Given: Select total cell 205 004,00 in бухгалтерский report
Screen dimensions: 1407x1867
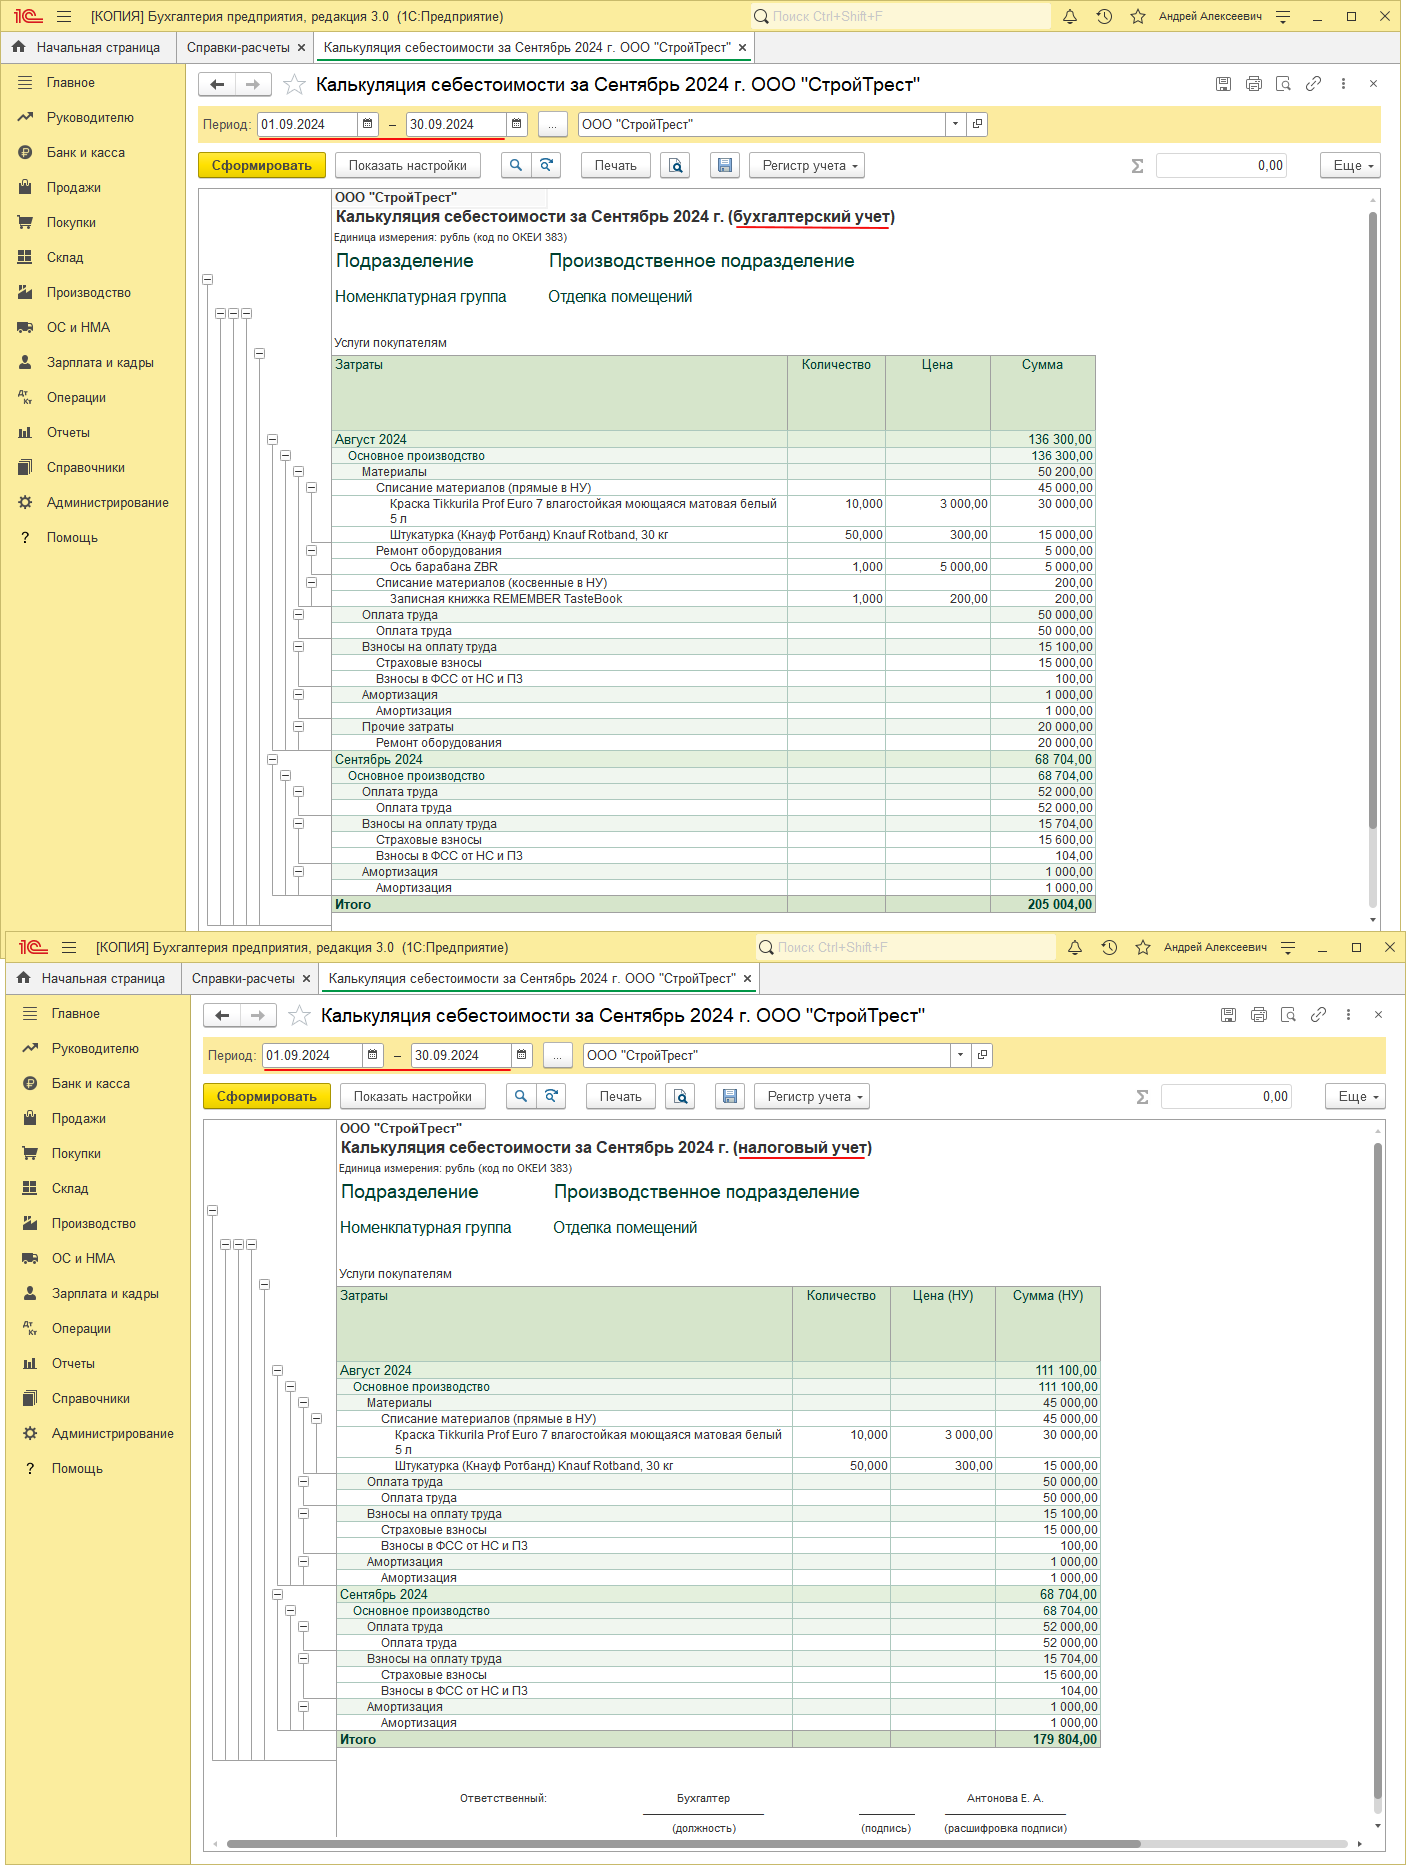Looking at the screenshot, I should point(1043,904).
